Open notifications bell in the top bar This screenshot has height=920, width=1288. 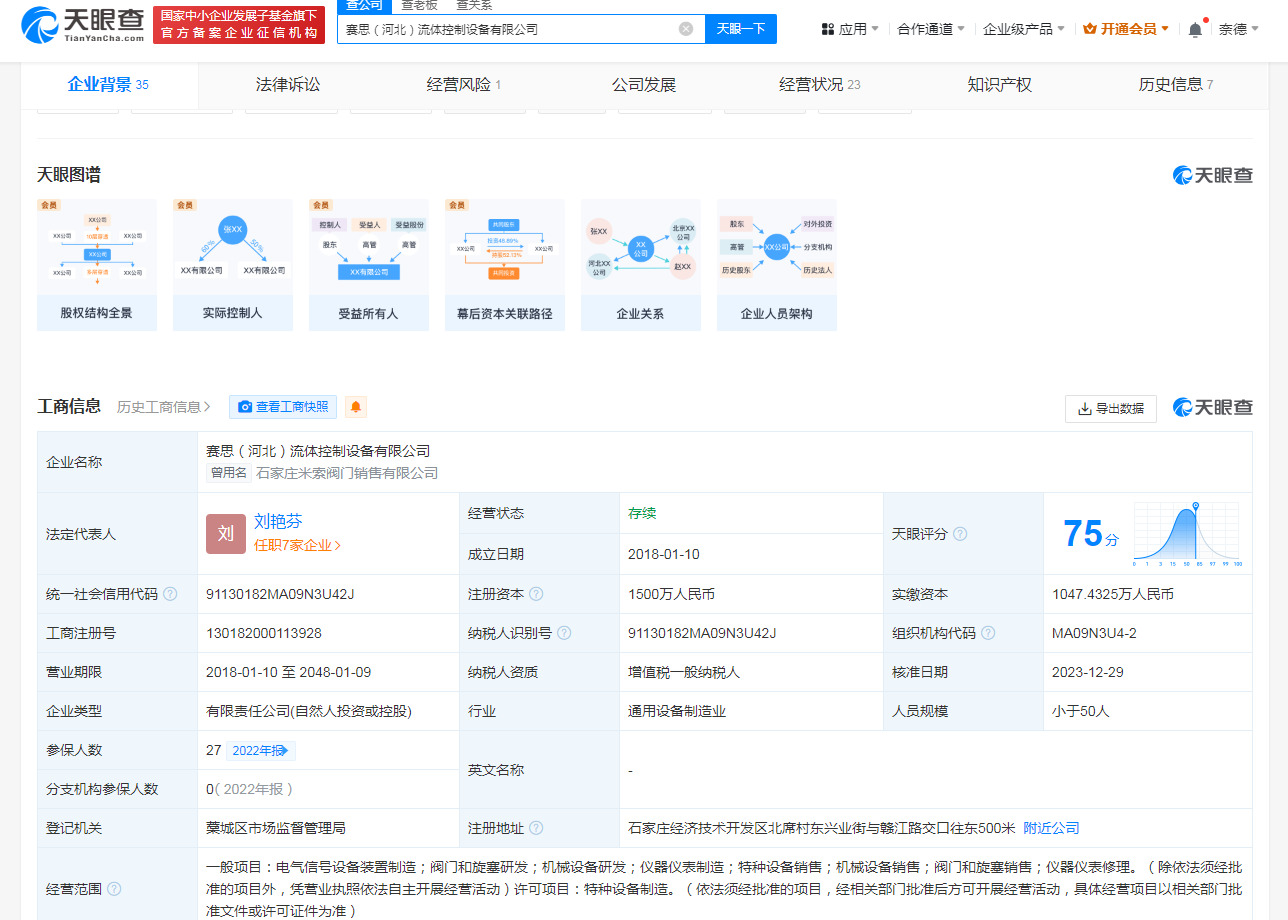coord(1195,29)
